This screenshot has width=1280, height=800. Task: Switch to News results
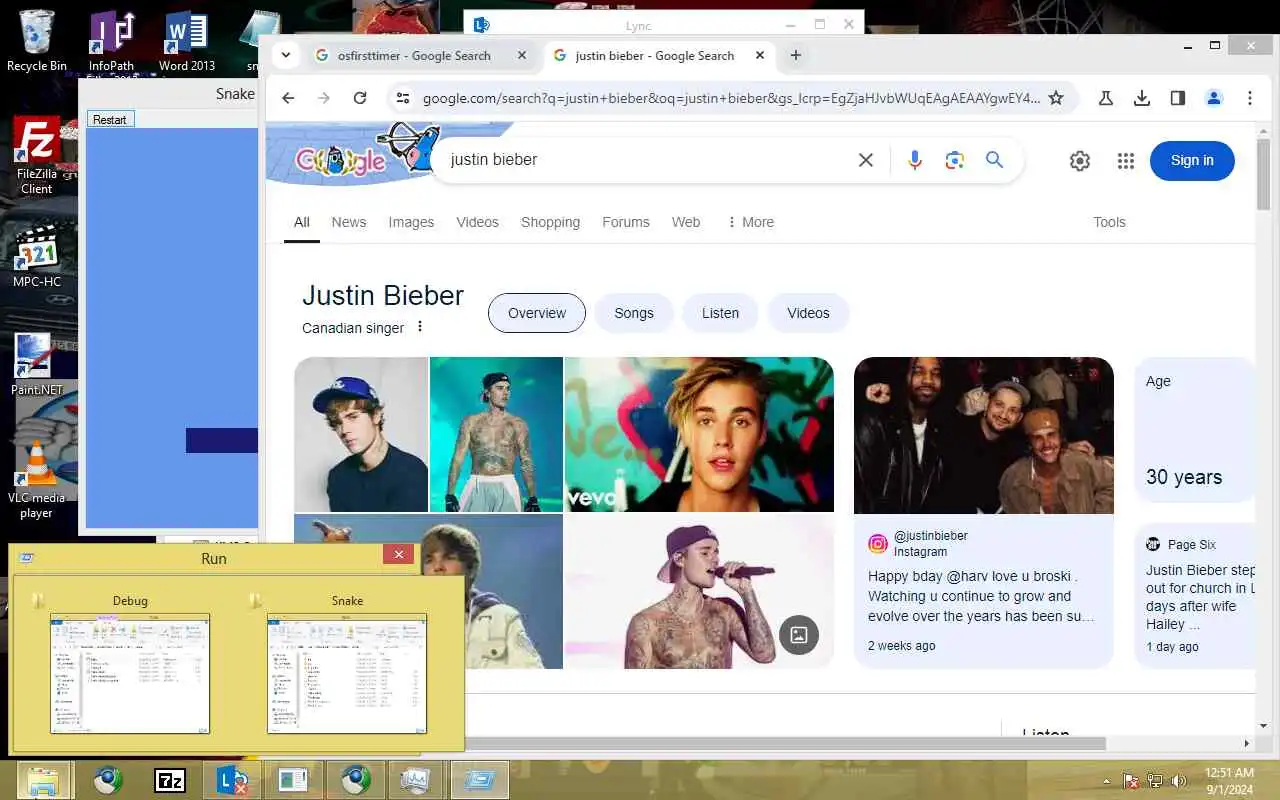[x=349, y=222]
